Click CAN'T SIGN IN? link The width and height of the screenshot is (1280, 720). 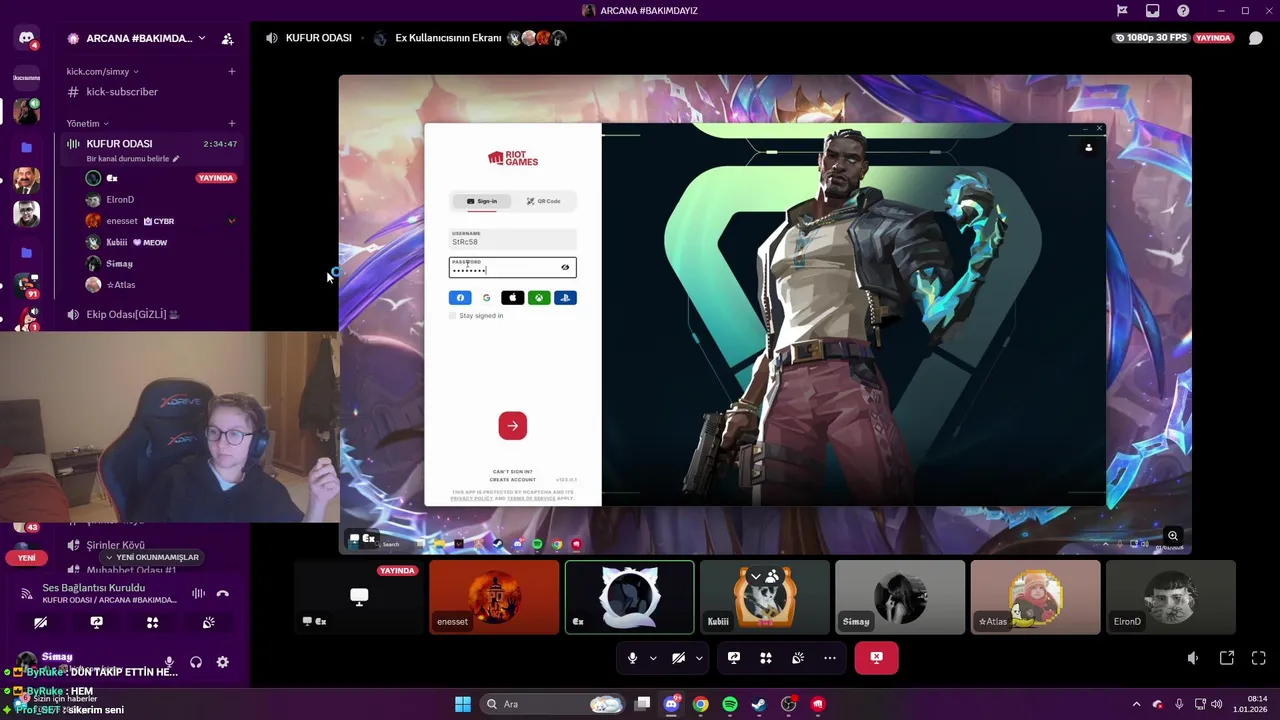[513, 472]
